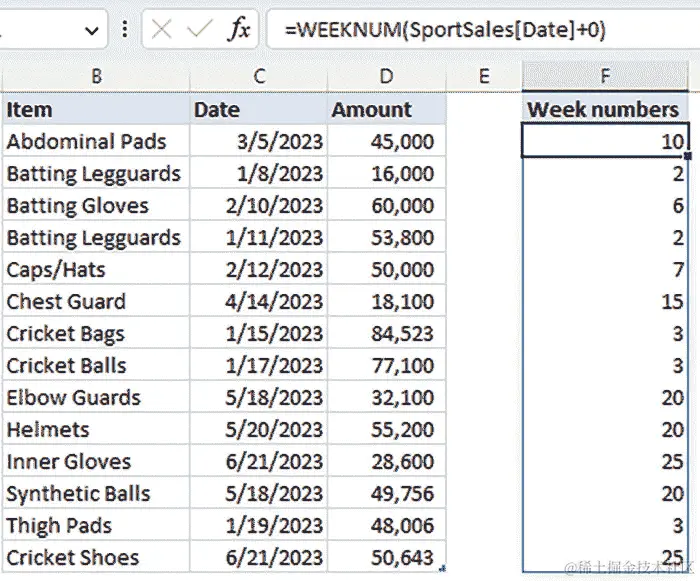Image resolution: width=700 pixels, height=581 pixels.
Task: Open Insert Function fx button
Action: point(239,29)
